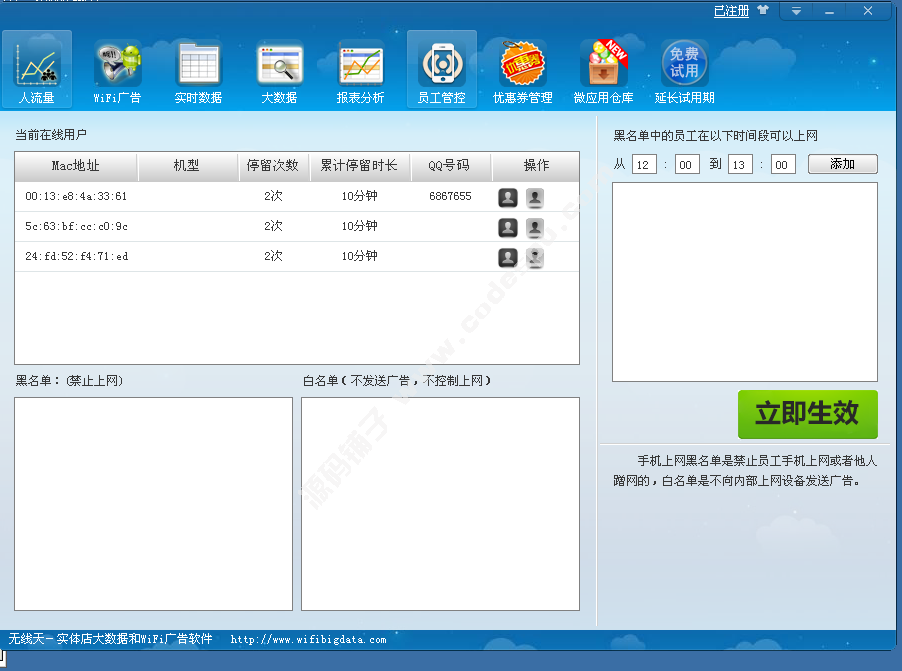
Task: Sort by the 机型 column header
Action: click(188, 166)
